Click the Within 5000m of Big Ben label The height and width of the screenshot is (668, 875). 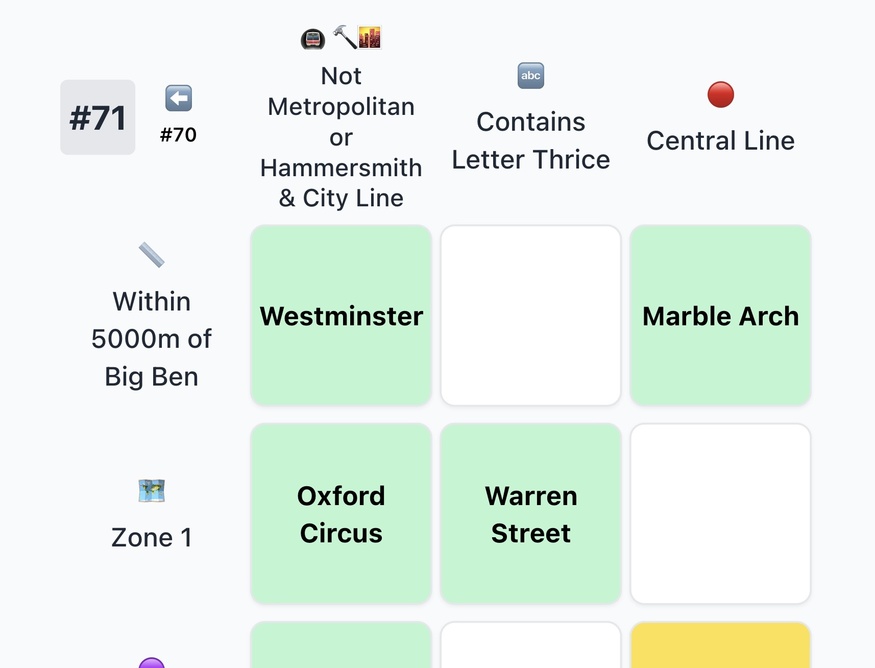click(151, 339)
